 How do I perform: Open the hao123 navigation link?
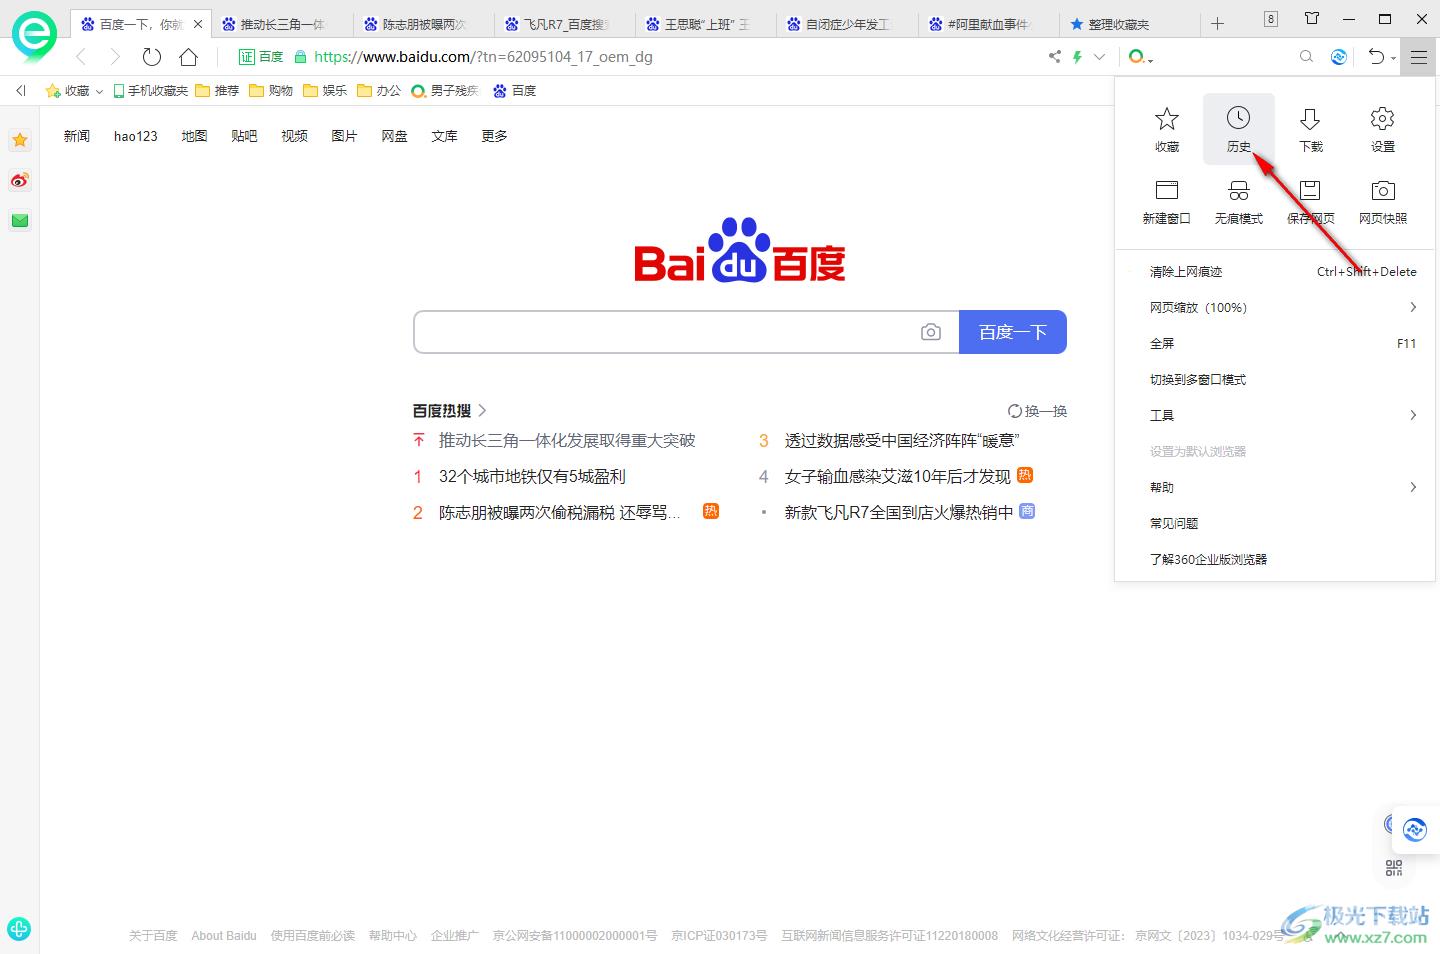point(136,136)
